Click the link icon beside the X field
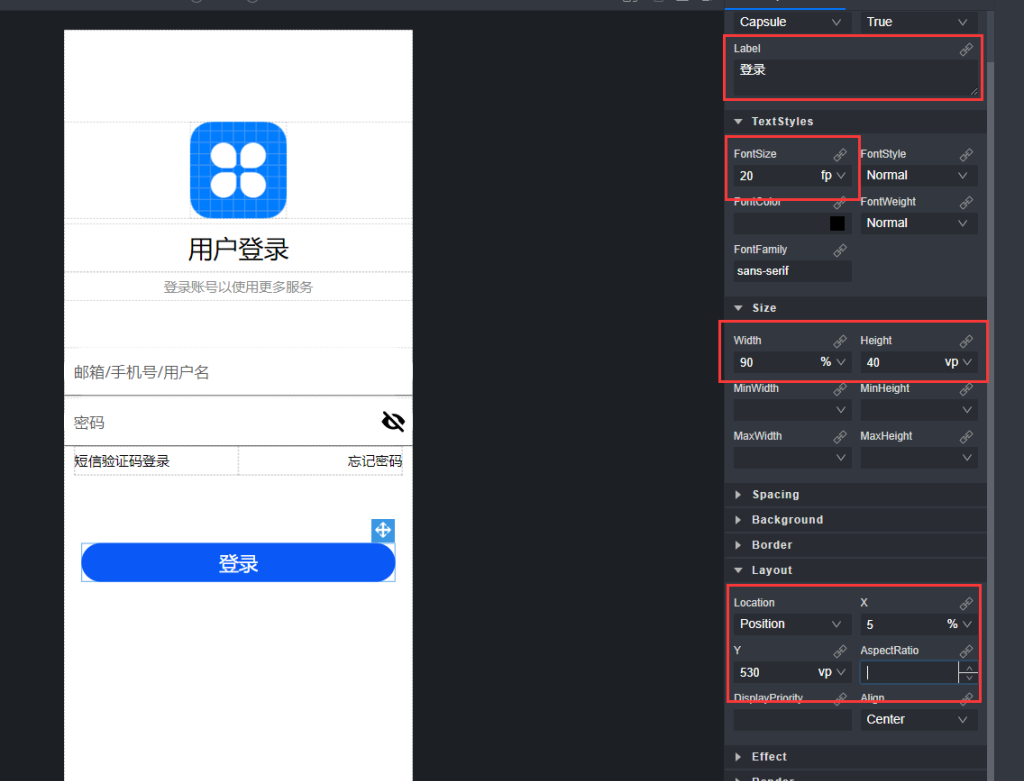The width and height of the screenshot is (1024, 781). tap(966, 603)
